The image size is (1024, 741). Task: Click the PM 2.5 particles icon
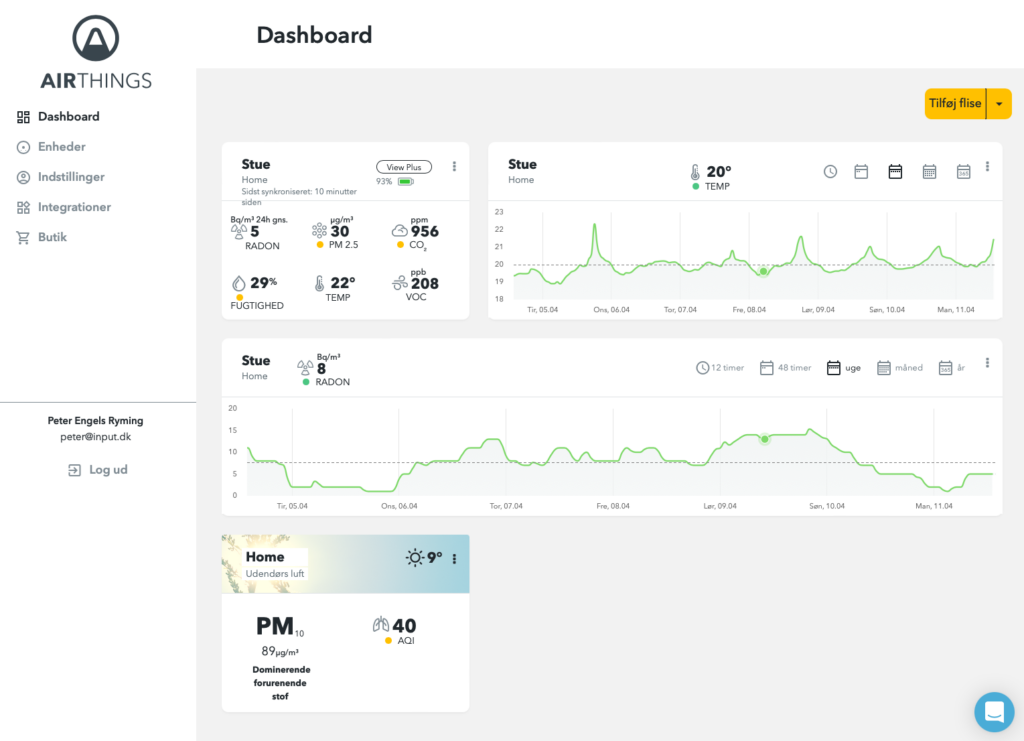(319, 230)
